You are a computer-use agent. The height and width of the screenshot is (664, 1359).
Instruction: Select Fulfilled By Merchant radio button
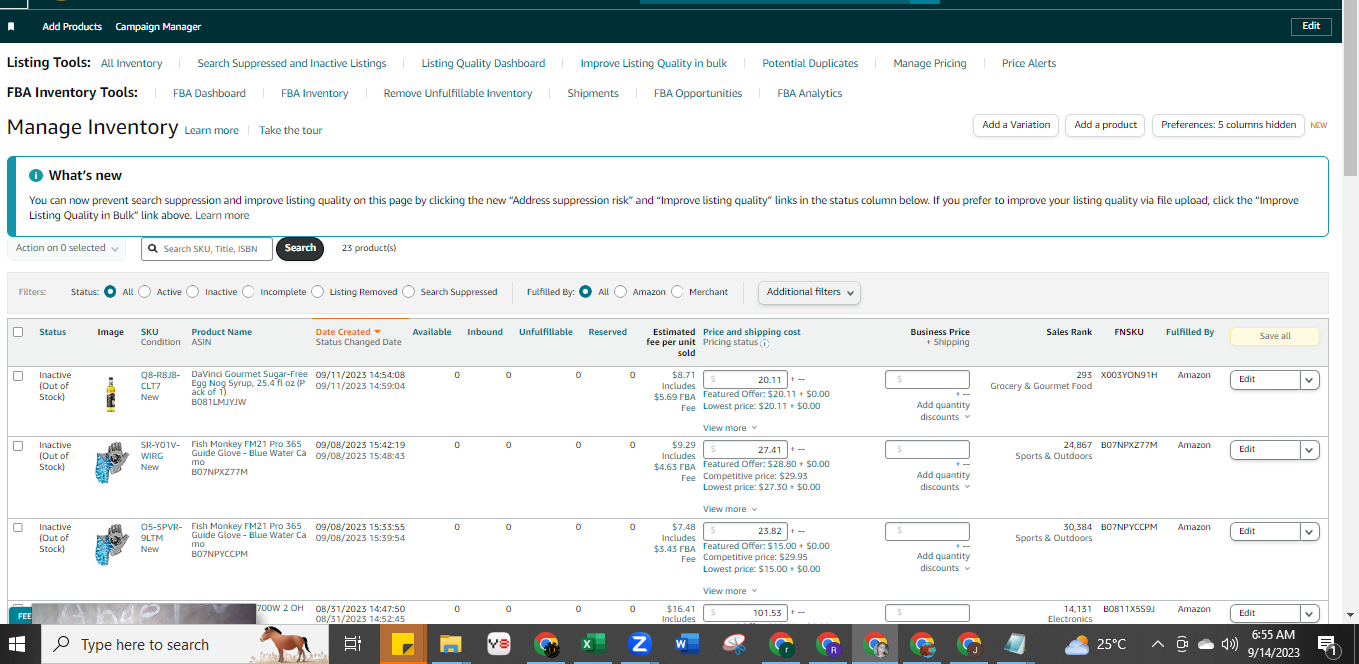point(677,292)
